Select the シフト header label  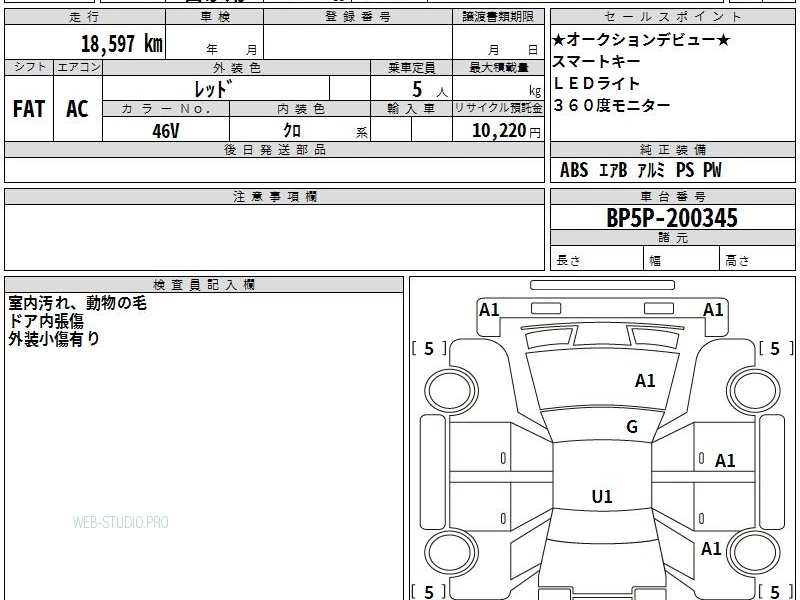[x=29, y=67]
